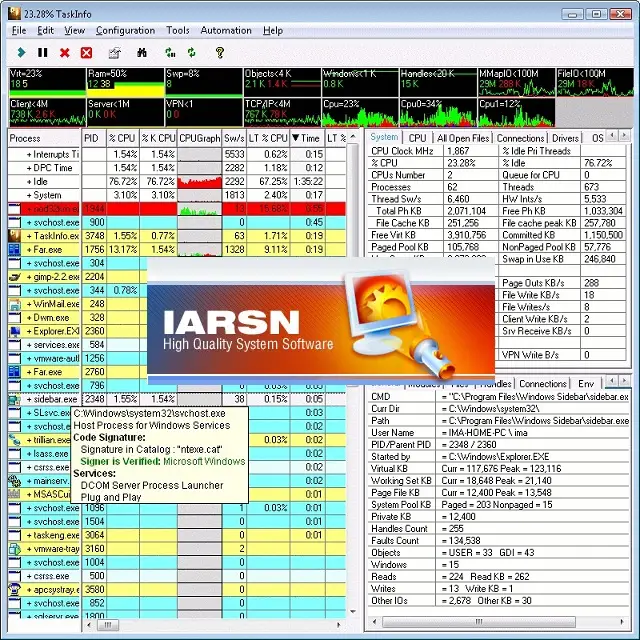Click the question mark help icon

tap(220, 52)
